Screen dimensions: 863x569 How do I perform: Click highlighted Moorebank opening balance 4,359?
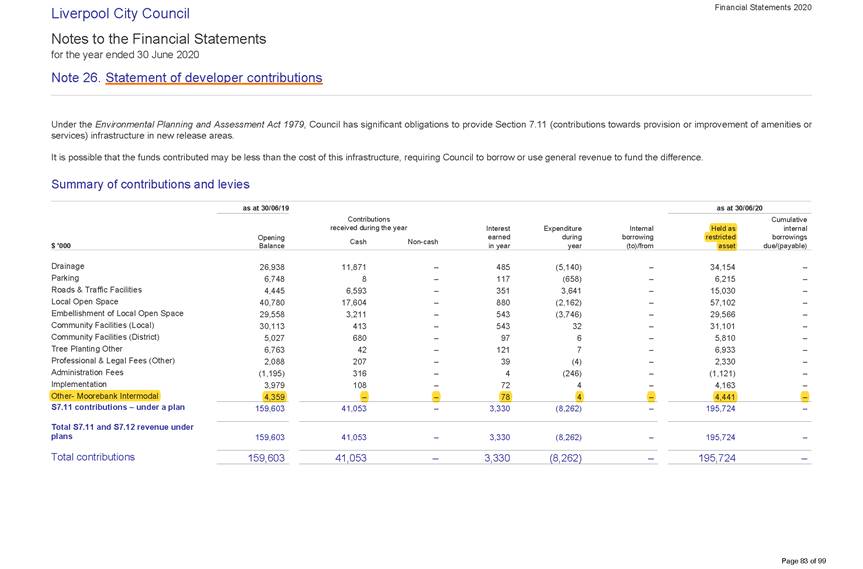click(274, 397)
